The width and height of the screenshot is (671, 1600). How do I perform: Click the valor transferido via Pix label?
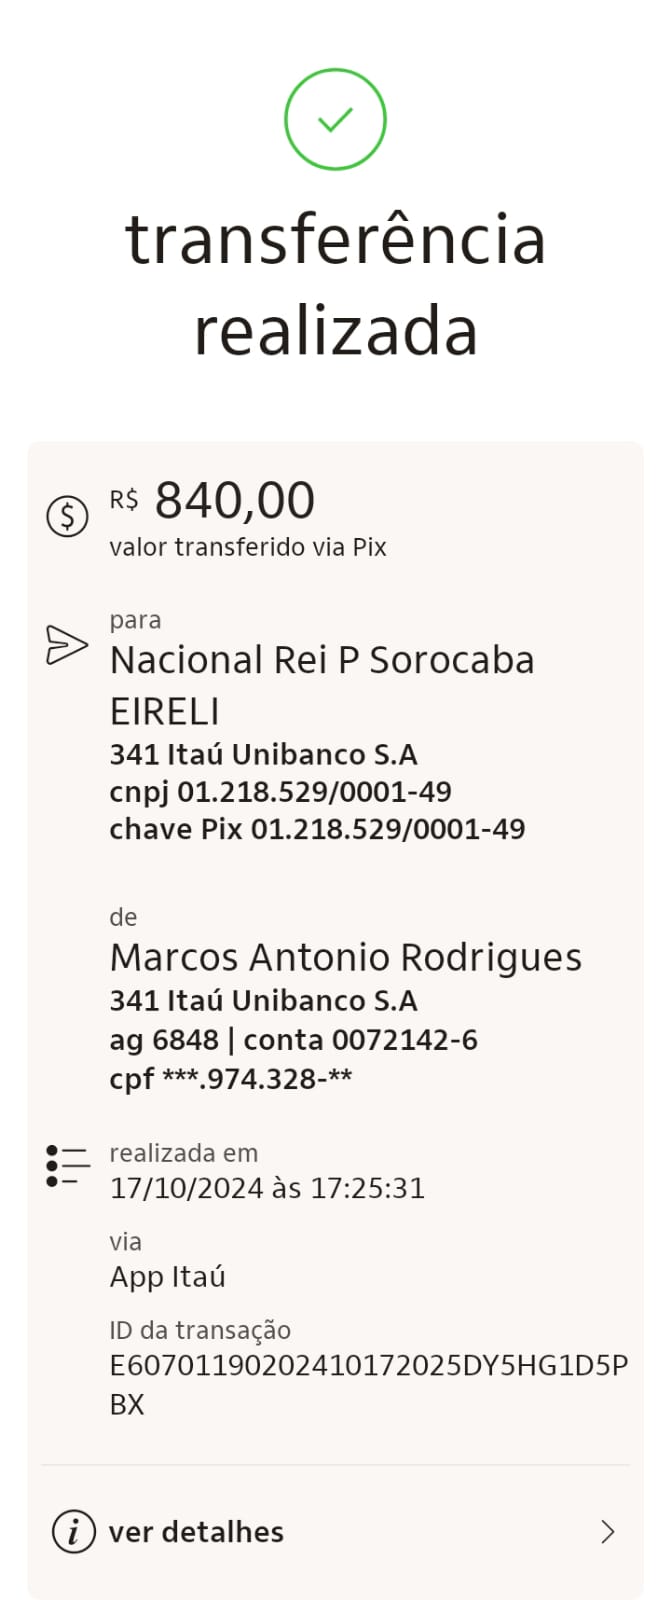tap(249, 547)
